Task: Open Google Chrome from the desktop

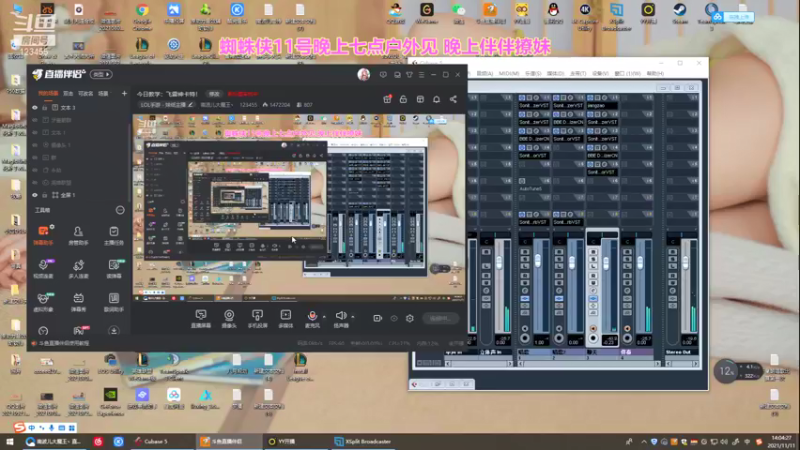Action: click(142, 14)
